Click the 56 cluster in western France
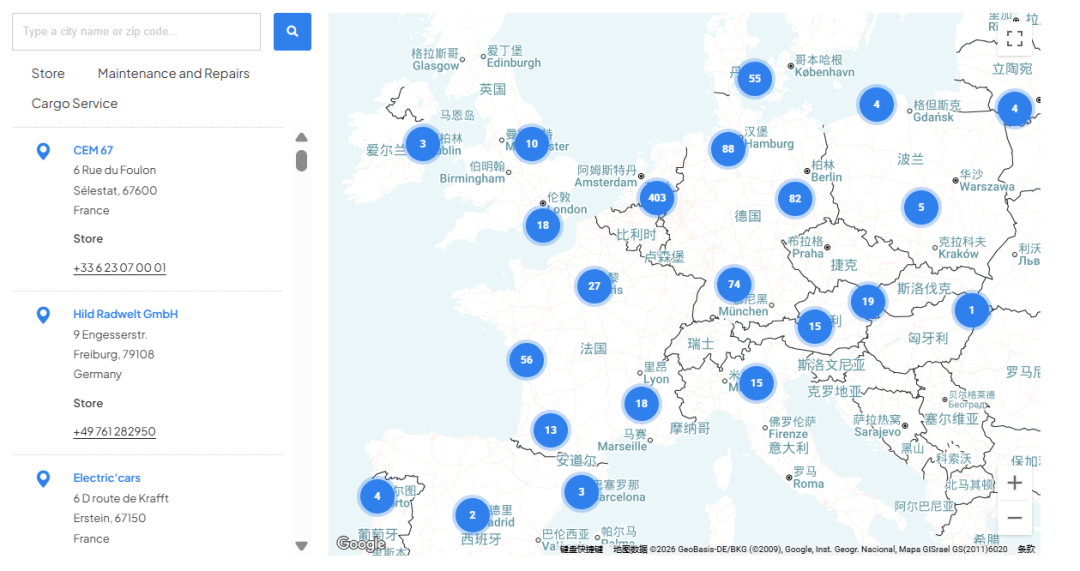The width and height of the screenshot is (1080, 571). click(x=527, y=360)
